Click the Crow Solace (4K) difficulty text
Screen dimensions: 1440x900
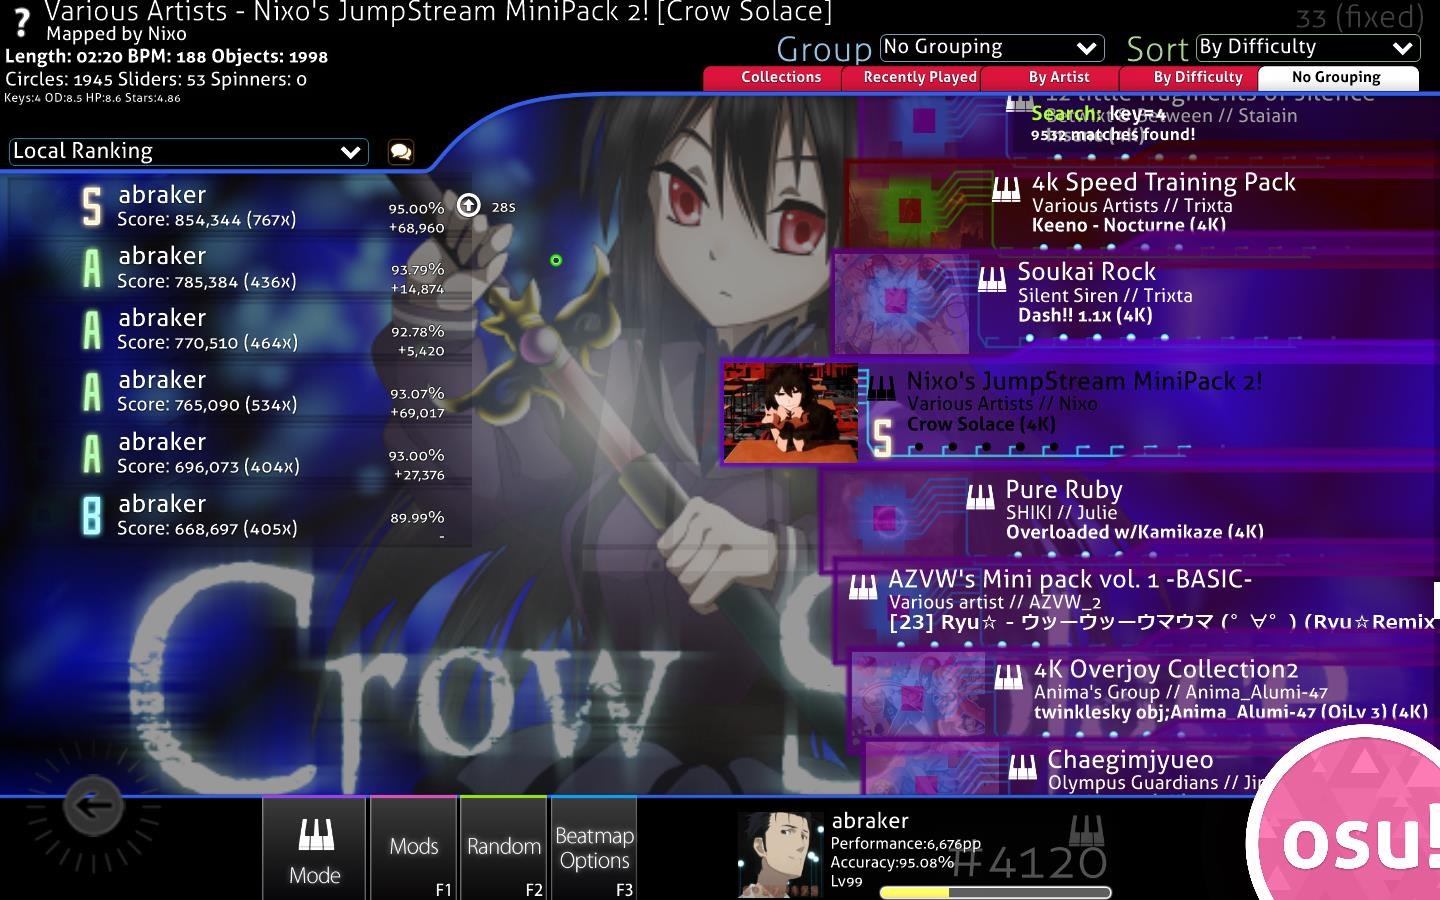pos(980,424)
